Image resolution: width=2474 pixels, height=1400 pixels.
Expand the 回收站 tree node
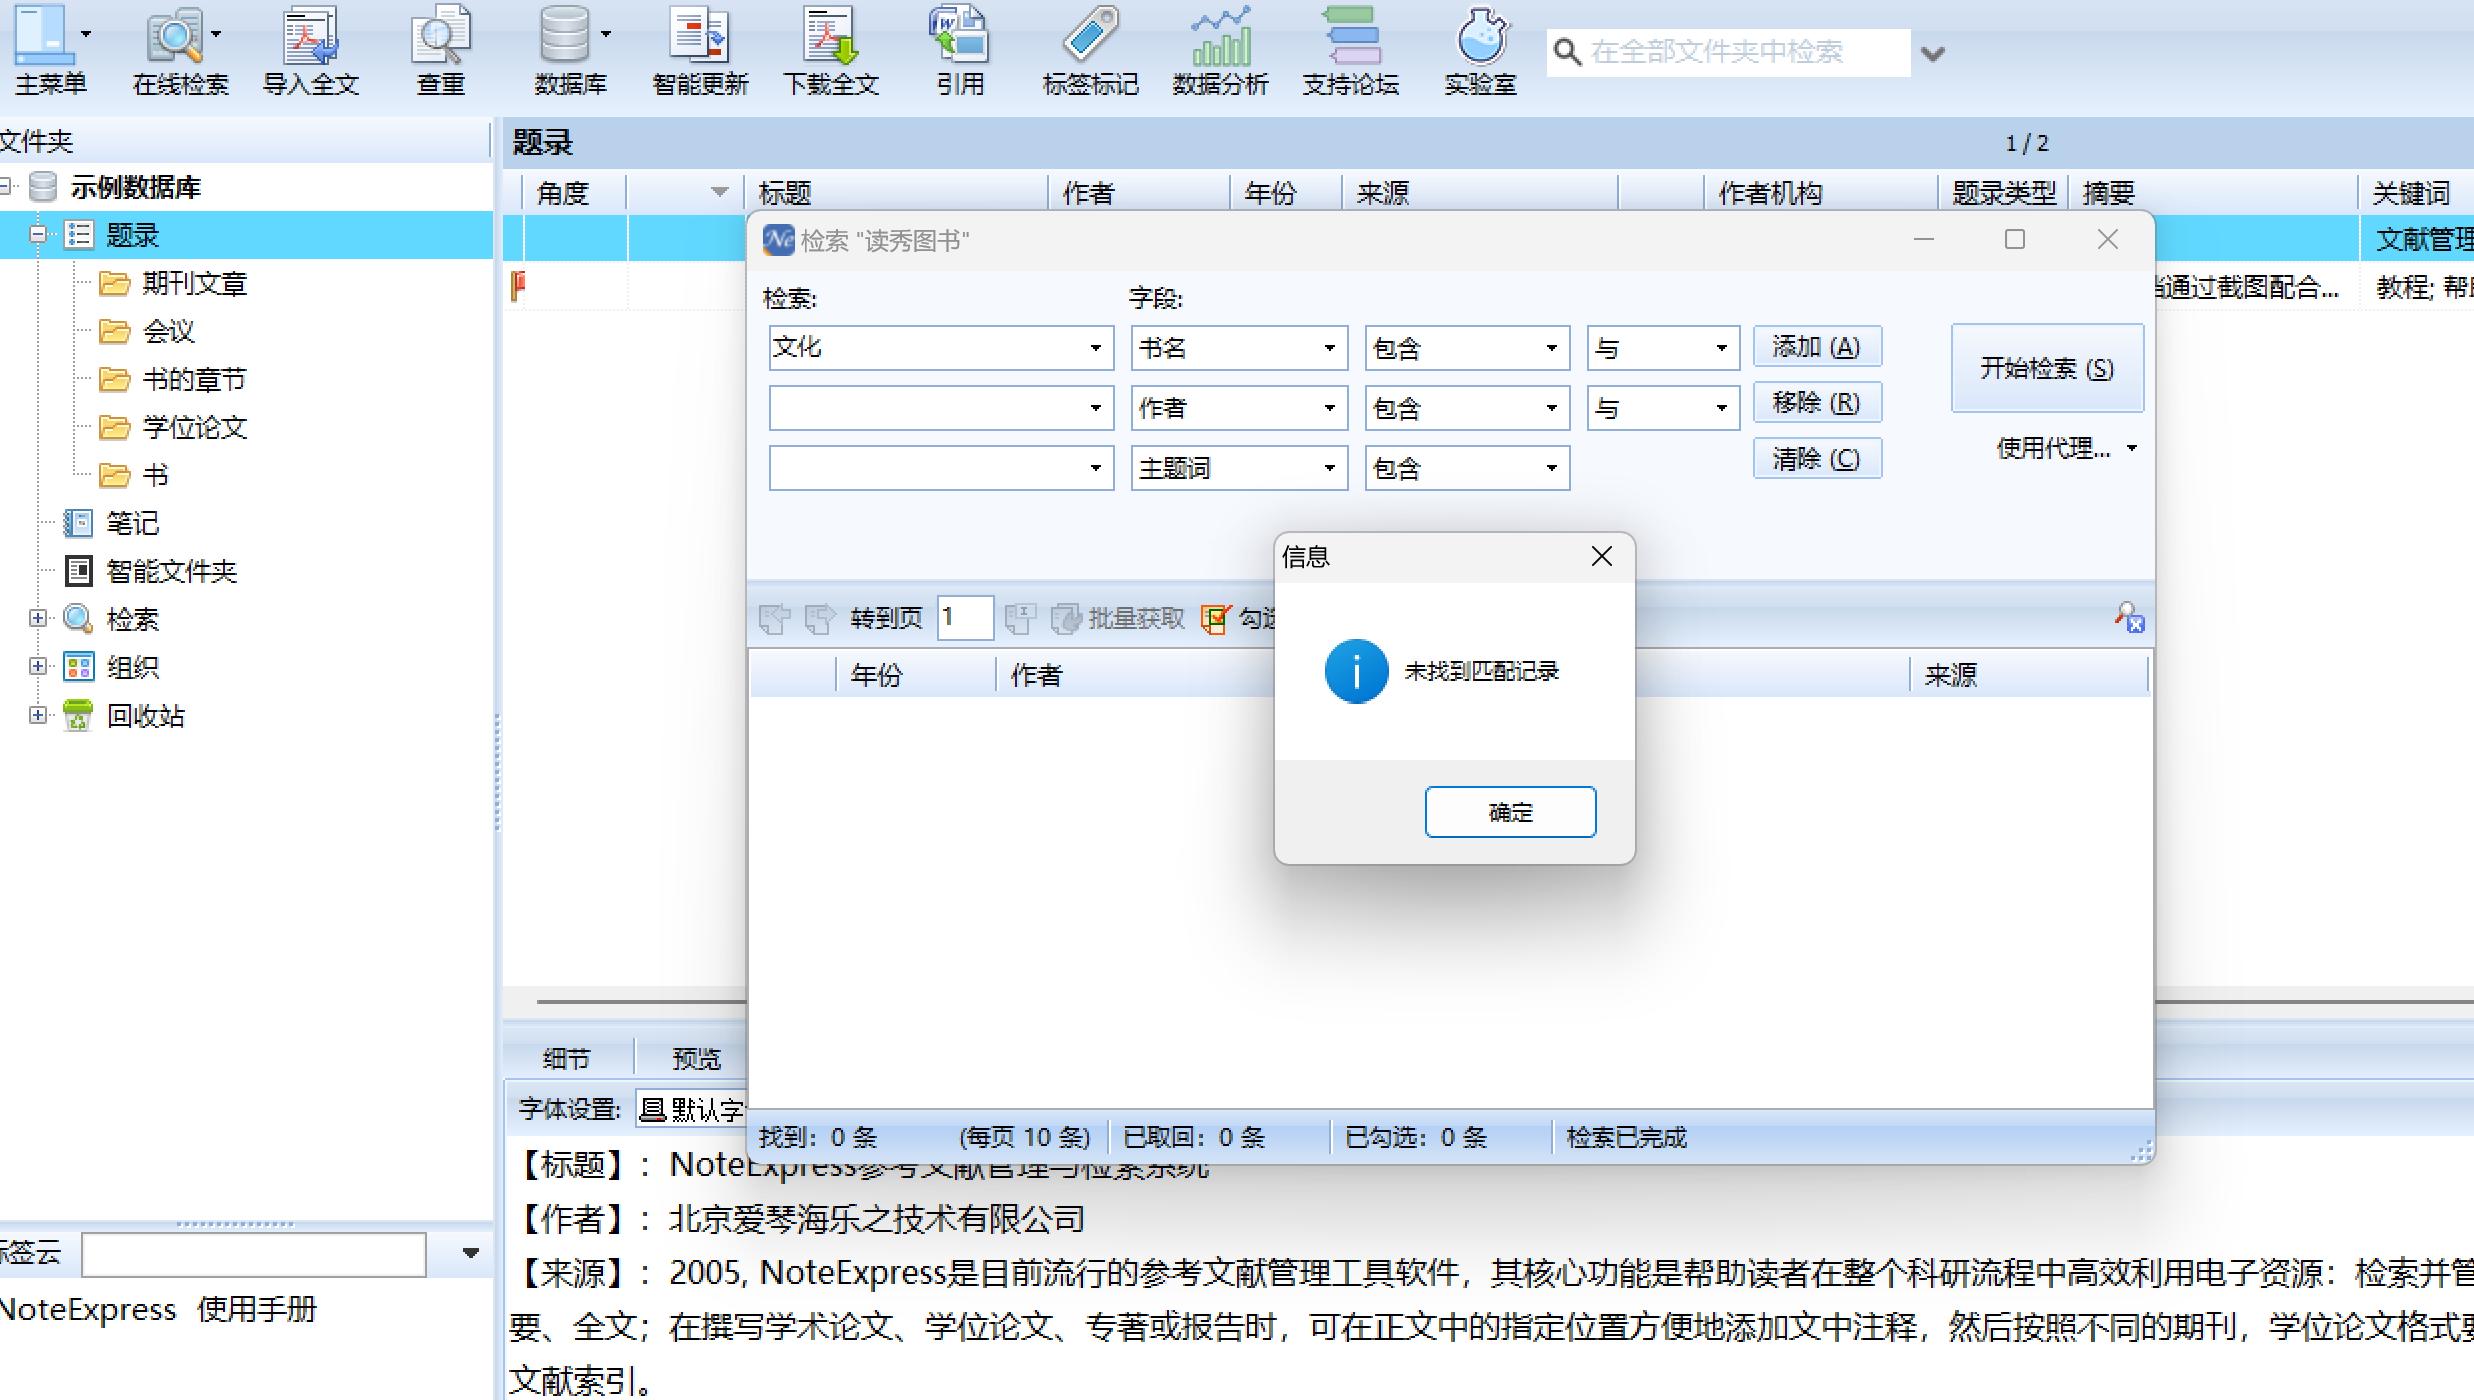(37, 714)
